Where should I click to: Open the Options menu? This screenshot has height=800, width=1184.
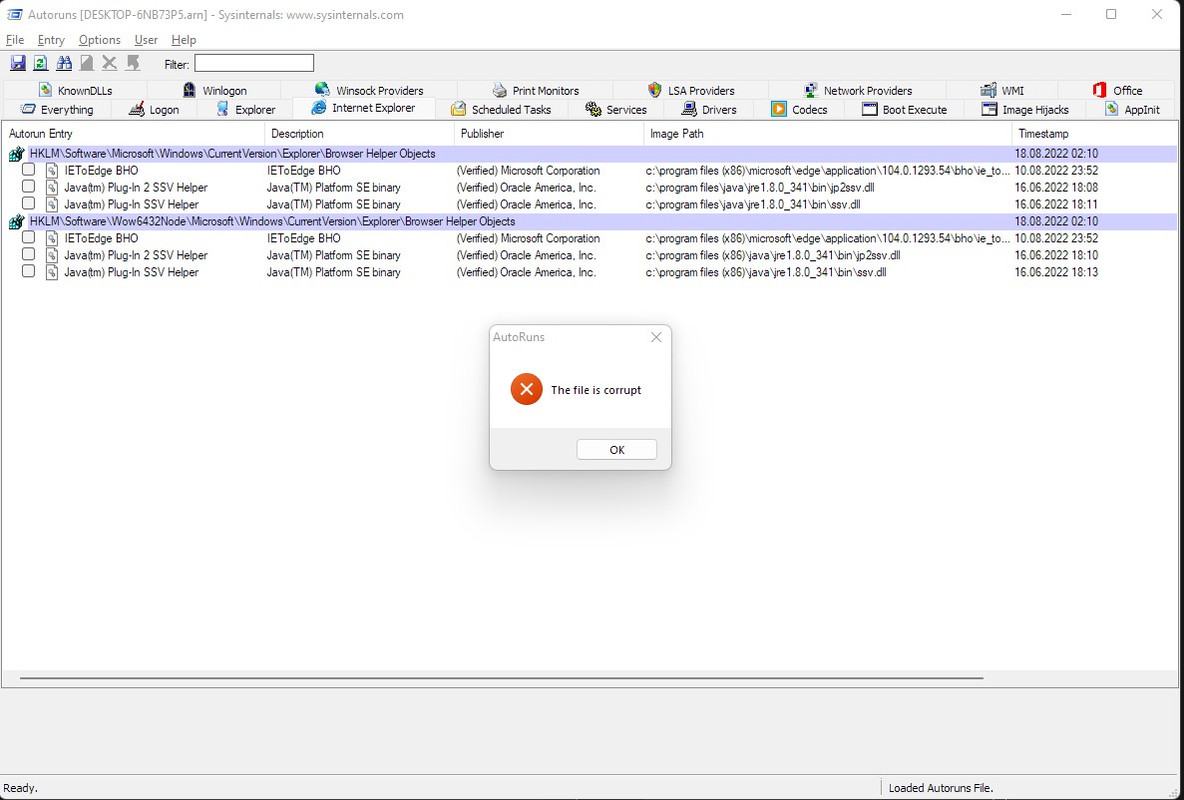(100, 40)
